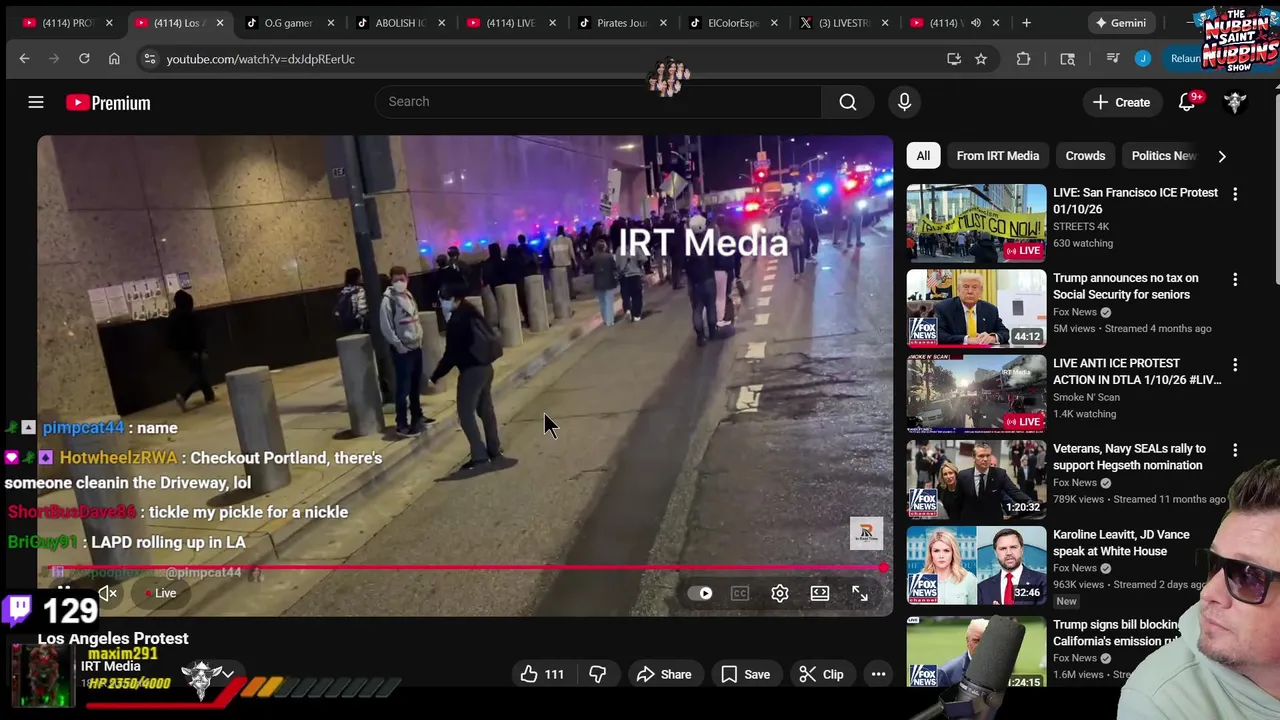Clip this video
This screenshot has height=720, width=1280.
821,674
